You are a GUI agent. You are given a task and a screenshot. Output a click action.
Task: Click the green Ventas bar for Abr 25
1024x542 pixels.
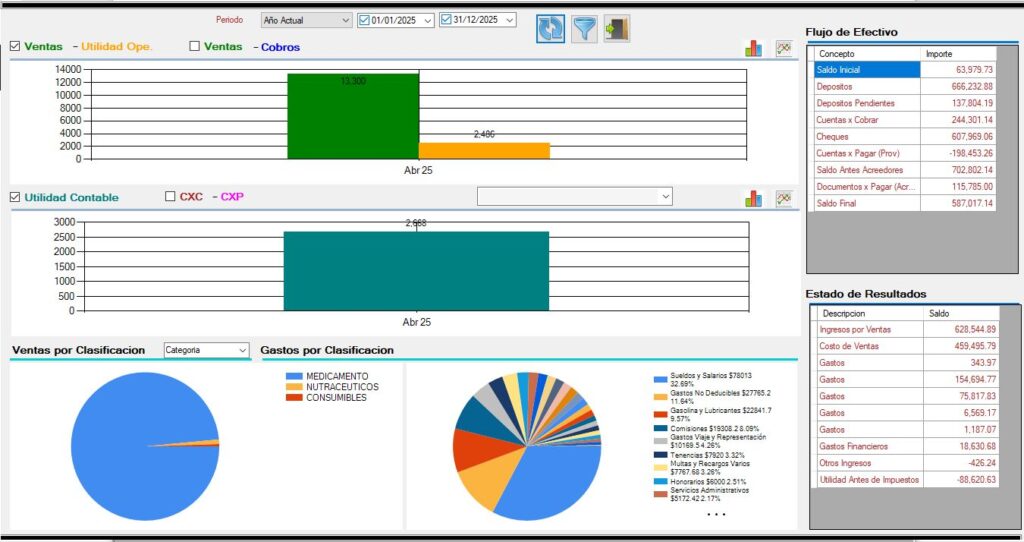tap(352, 115)
